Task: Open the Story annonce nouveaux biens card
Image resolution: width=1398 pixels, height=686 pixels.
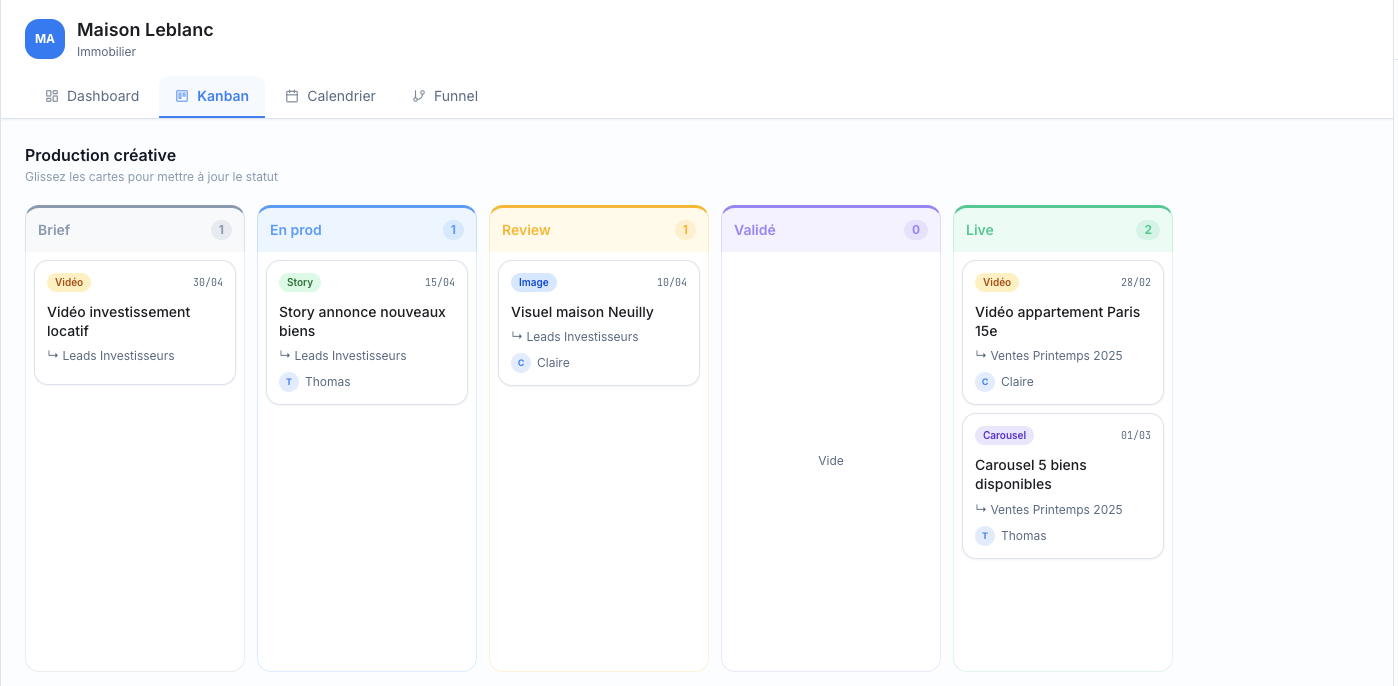Action: coord(366,322)
